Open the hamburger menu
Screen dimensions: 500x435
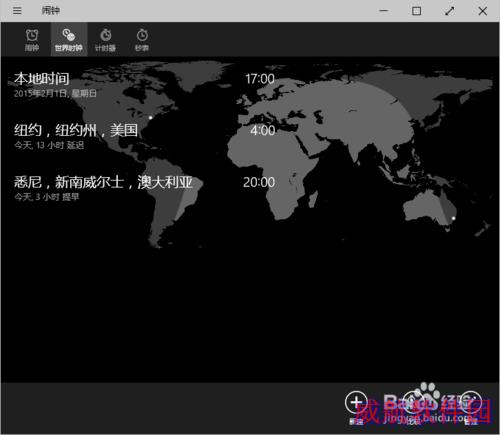click(x=17, y=11)
